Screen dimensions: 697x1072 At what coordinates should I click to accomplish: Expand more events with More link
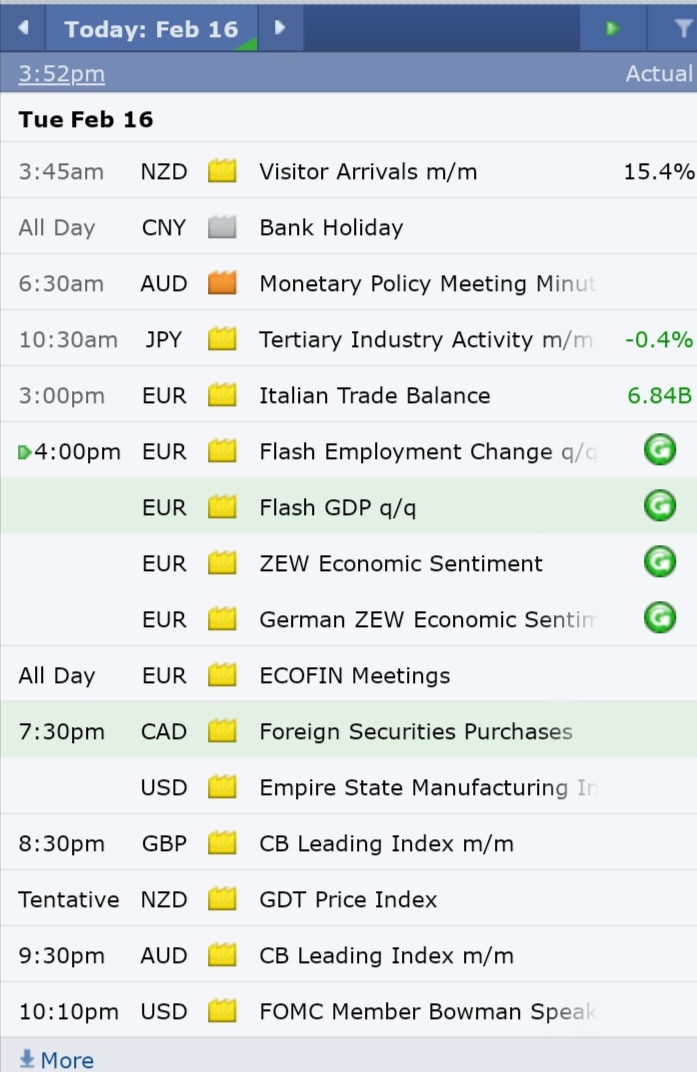(x=57, y=1060)
